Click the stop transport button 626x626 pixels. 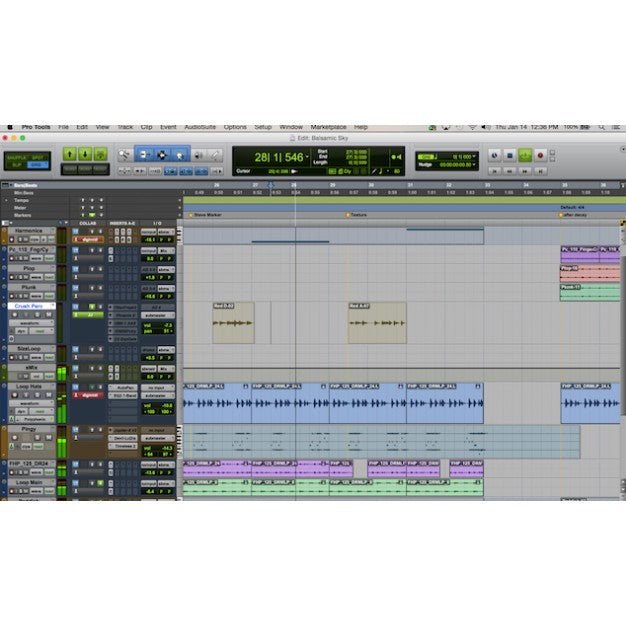tap(509, 156)
